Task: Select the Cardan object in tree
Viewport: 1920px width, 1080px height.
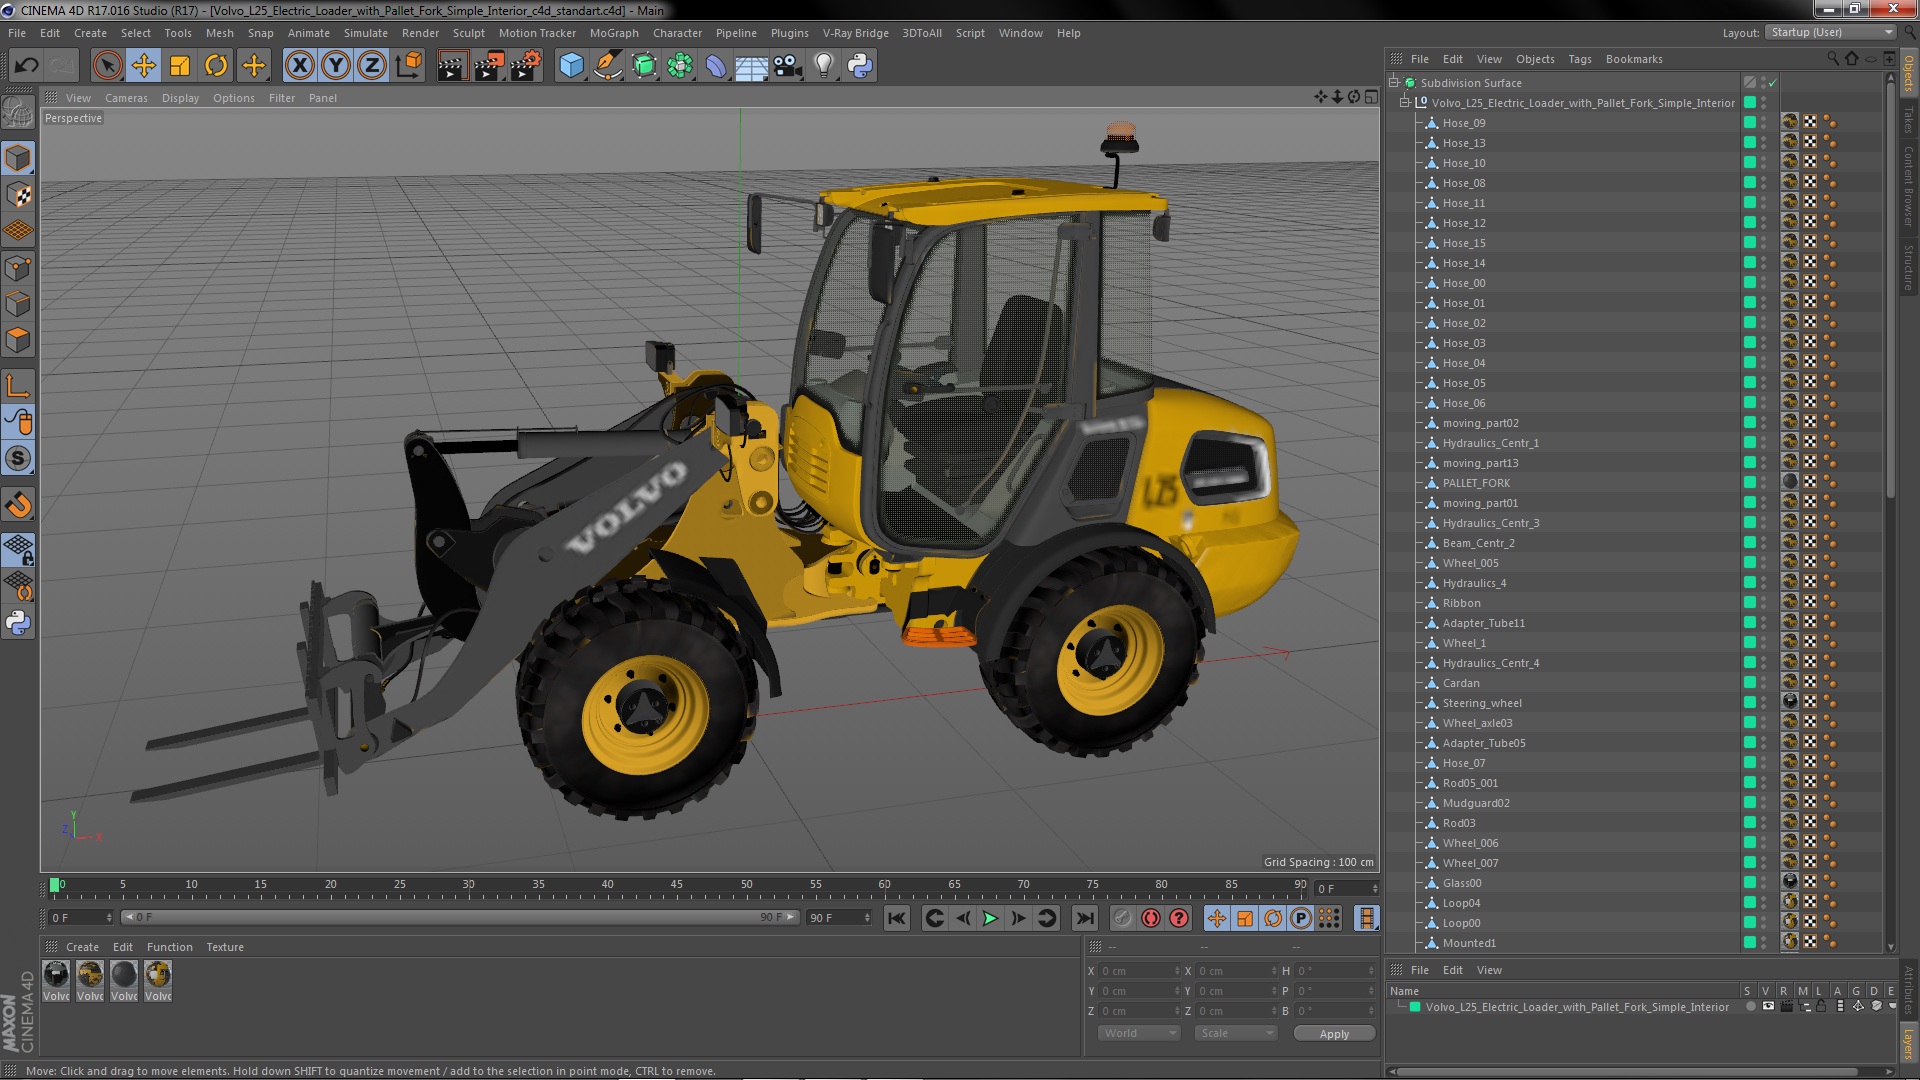Action: 1460,683
